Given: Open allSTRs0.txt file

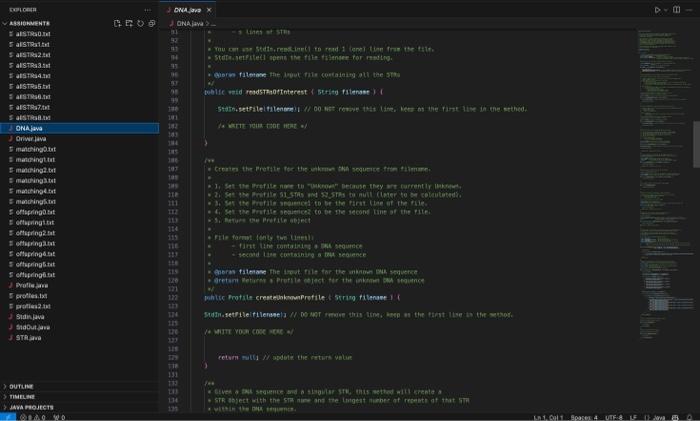Looking at the screenshot, I should click(x=33, y=34).
